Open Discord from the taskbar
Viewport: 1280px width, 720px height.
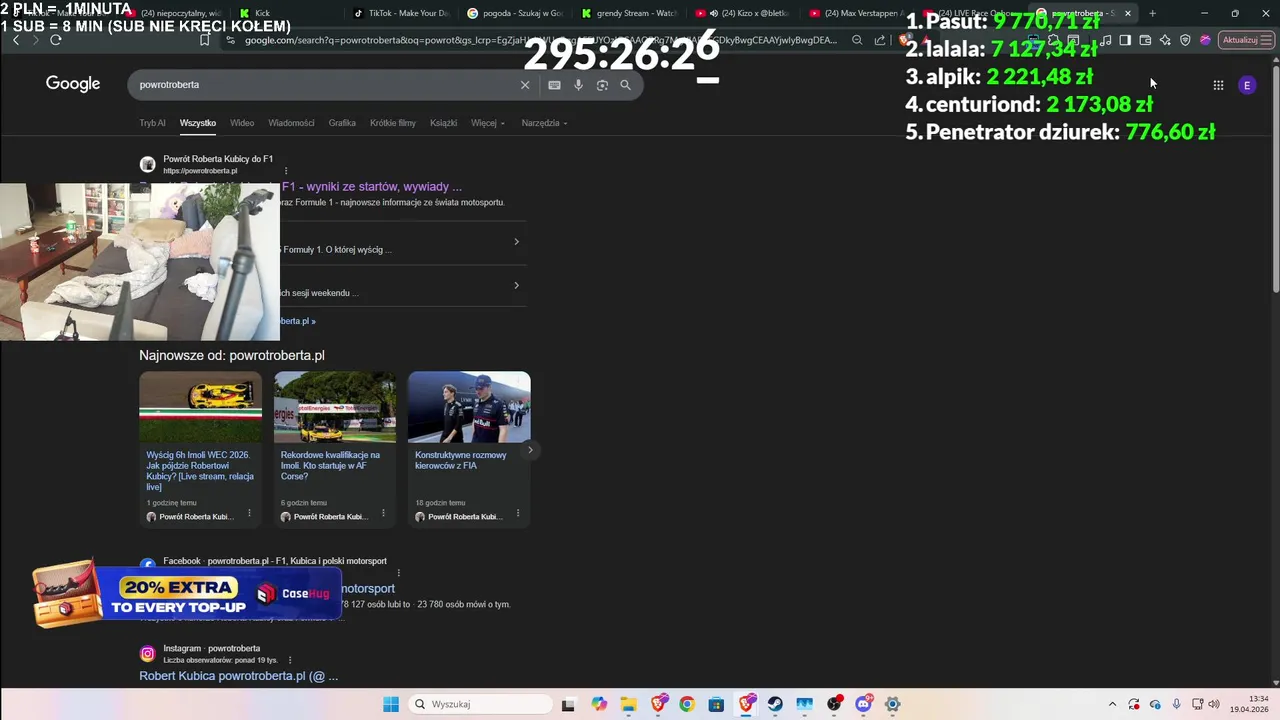pos(864,704)
